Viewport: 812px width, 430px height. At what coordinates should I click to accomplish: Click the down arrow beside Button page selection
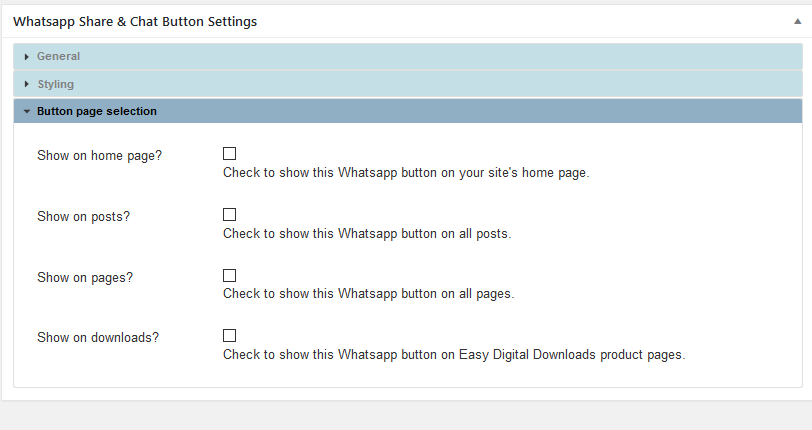tap(27, 112)
